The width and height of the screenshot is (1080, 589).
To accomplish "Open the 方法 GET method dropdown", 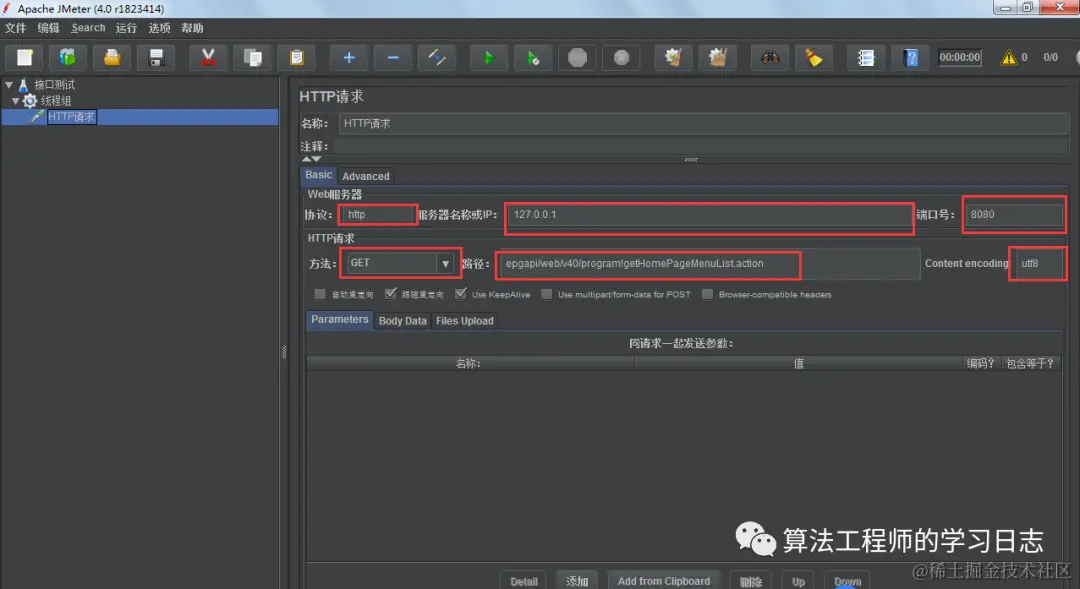I will coord(445,263).
